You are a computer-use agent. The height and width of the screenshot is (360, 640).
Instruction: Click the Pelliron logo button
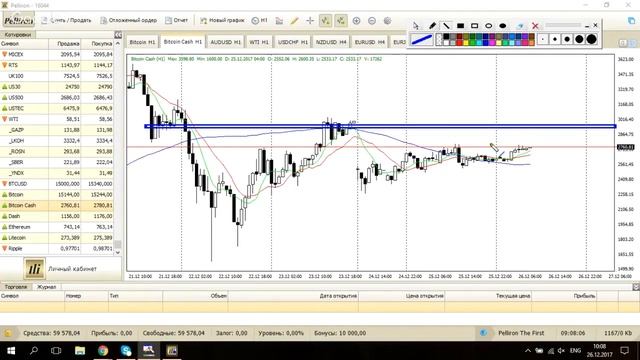[18, 20]
